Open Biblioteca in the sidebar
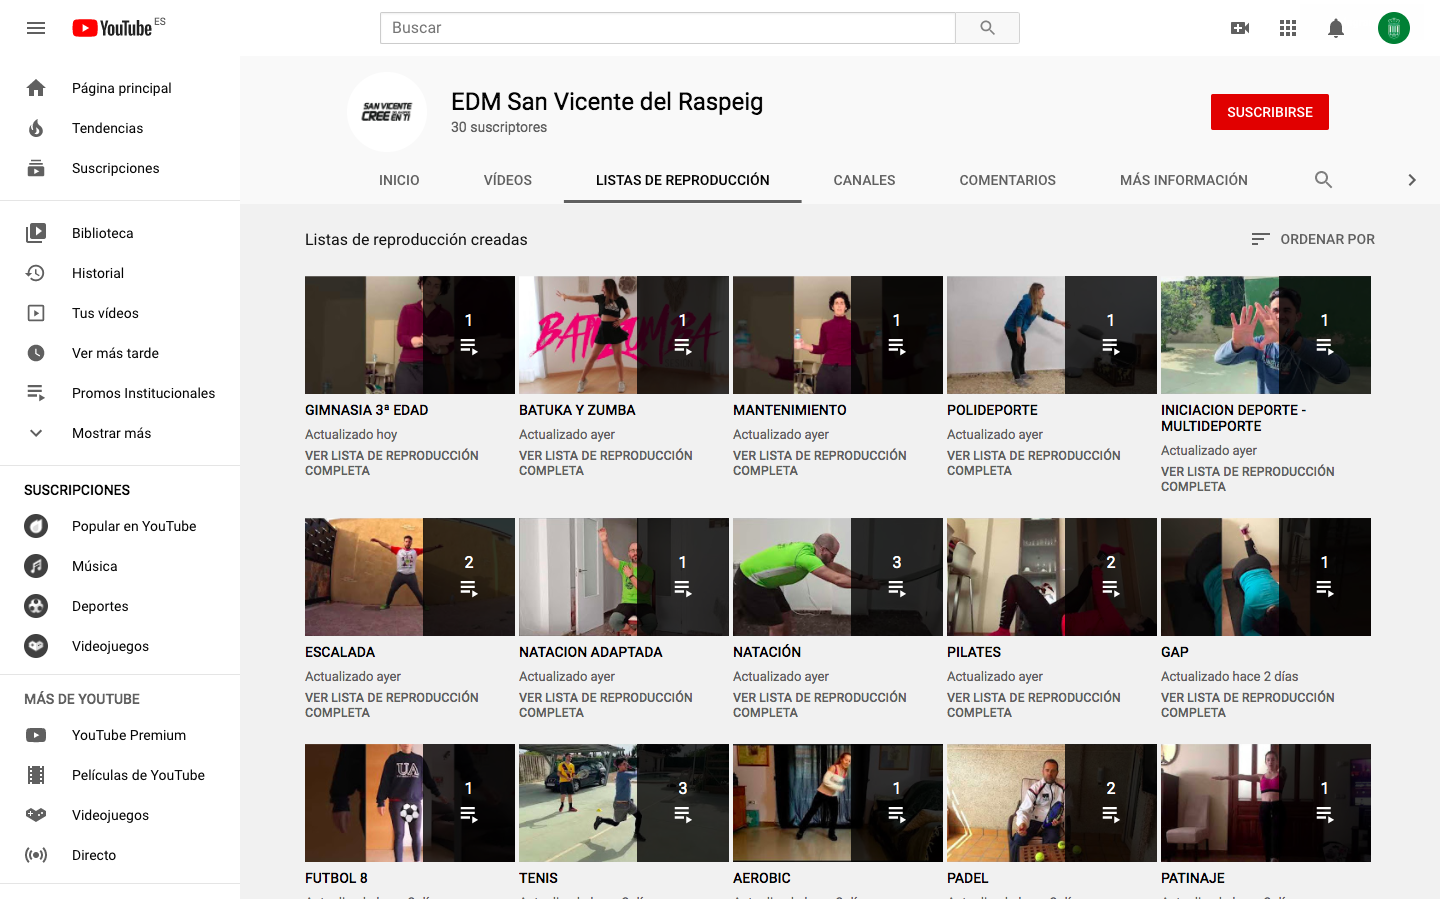Image resolution: width=1440 pixels, height=899 pixels. coord(120,233)
